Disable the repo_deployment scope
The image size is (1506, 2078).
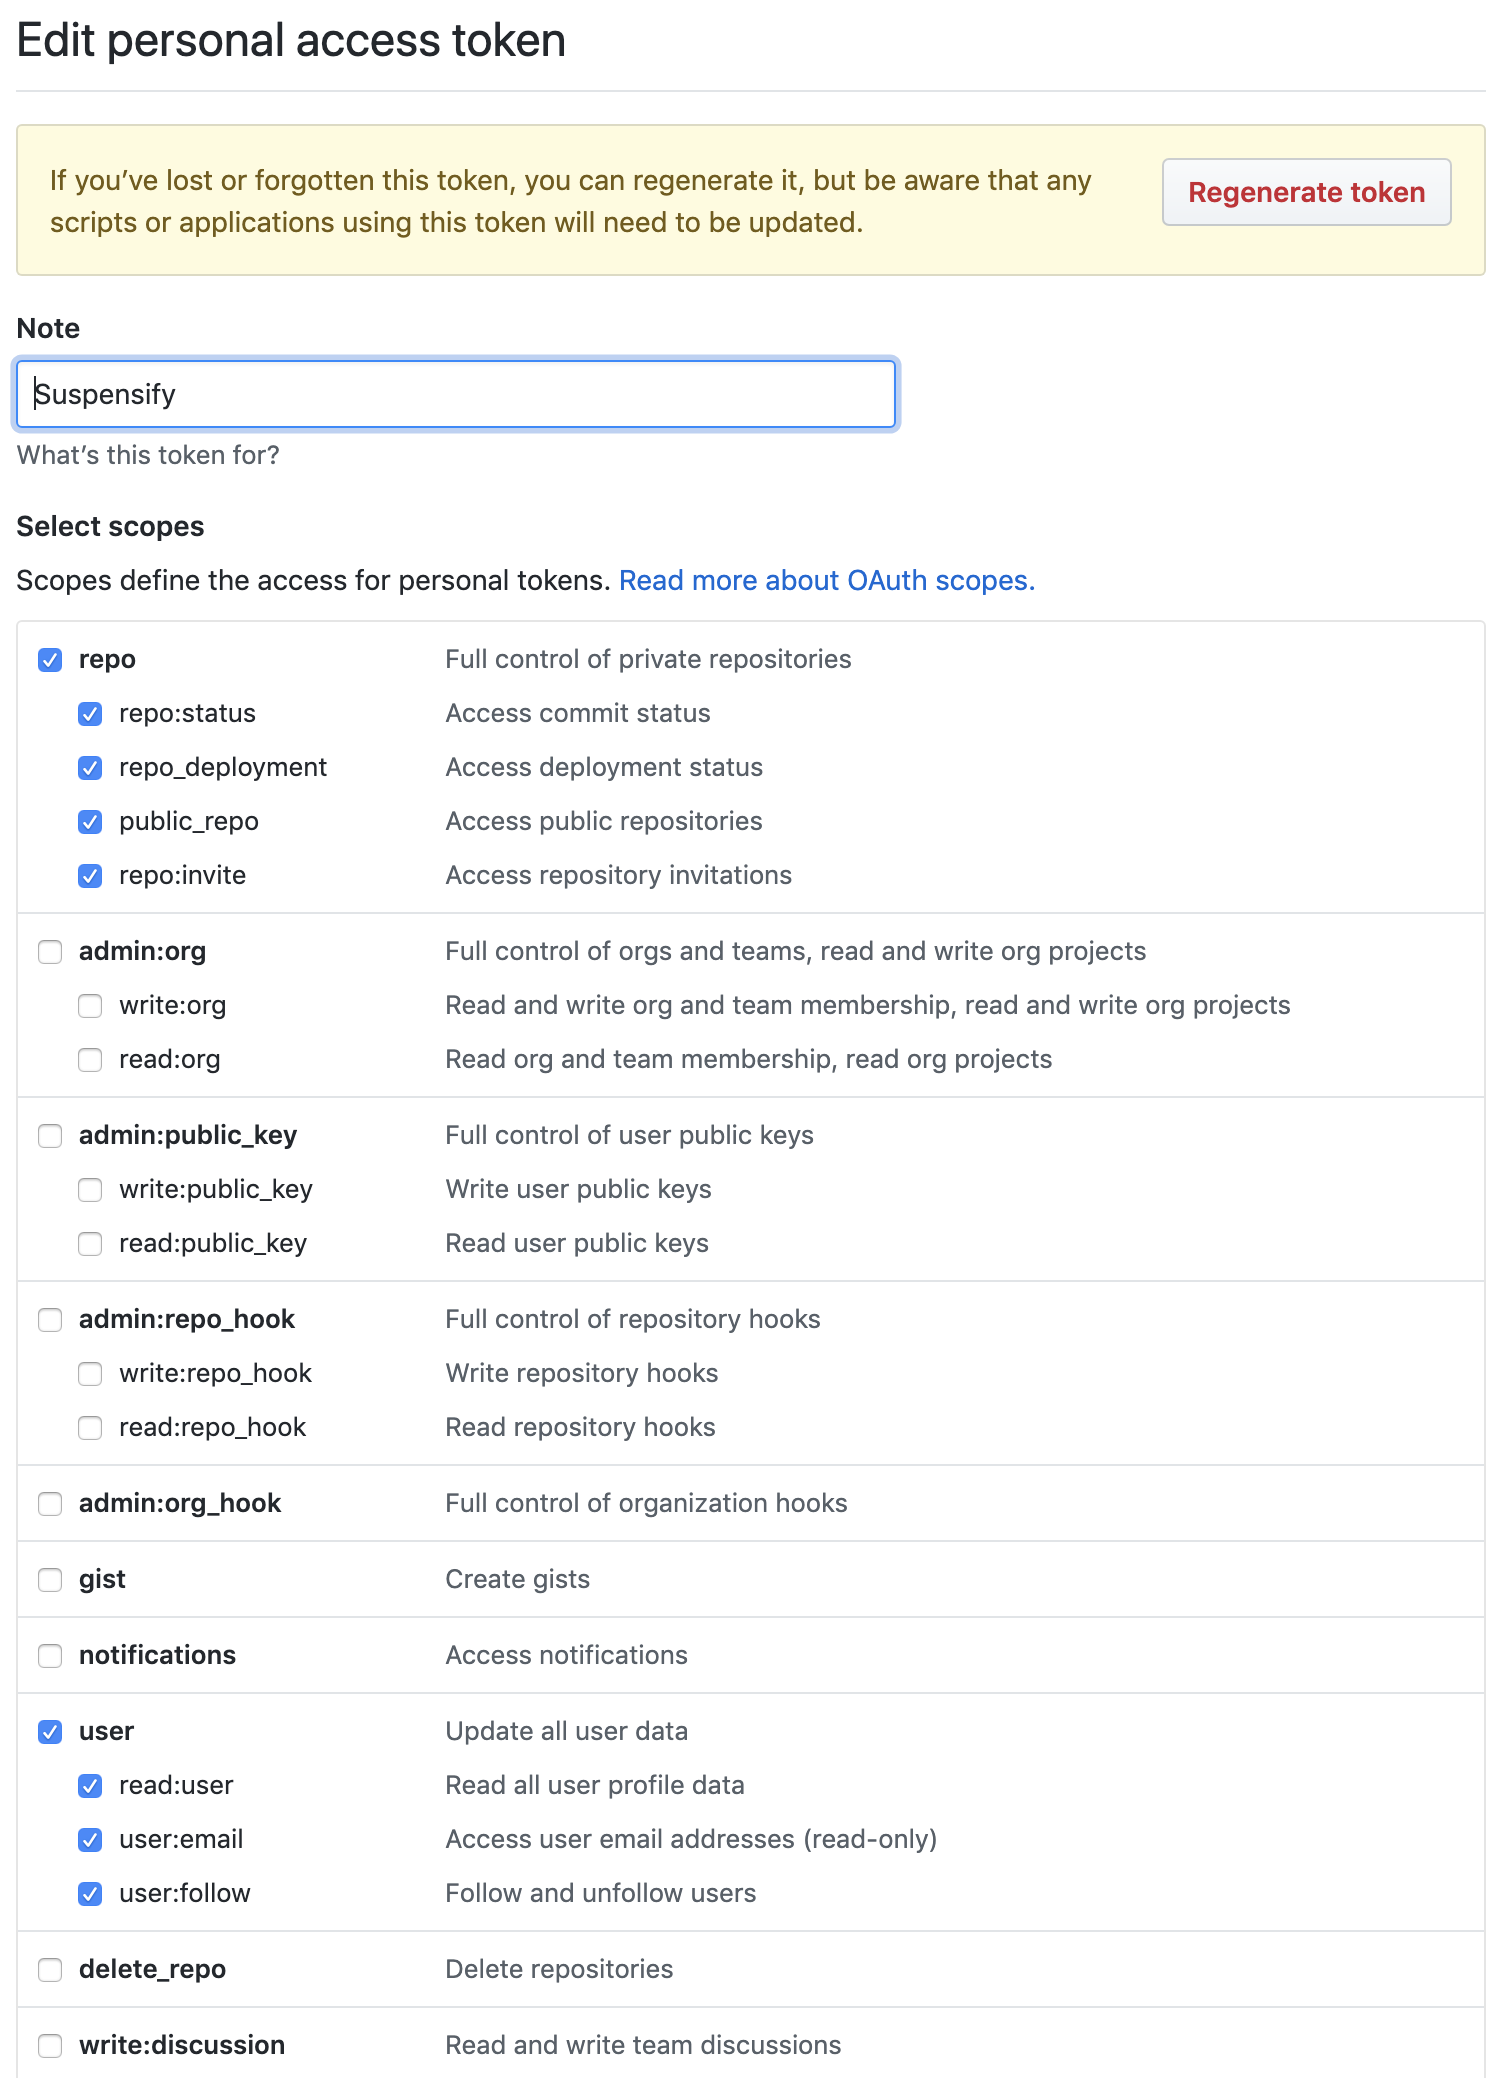click(90, 768)
